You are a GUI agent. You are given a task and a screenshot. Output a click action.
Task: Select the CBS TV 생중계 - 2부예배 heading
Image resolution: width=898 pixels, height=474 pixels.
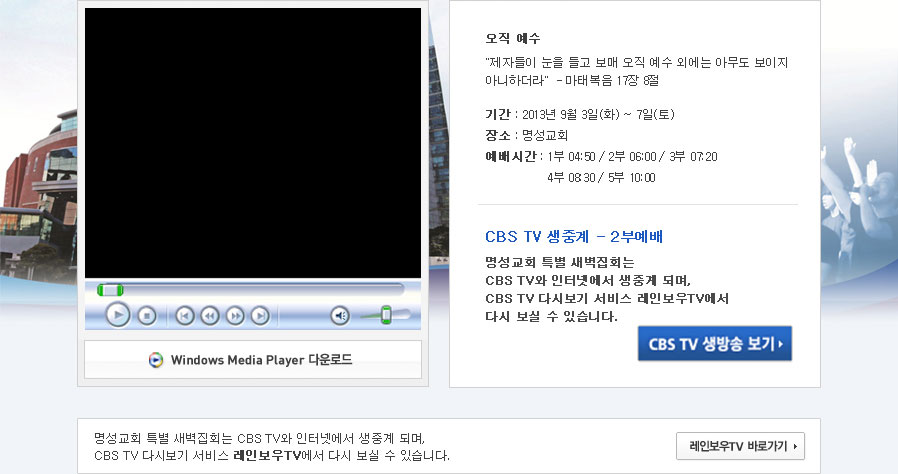(574, 237)
